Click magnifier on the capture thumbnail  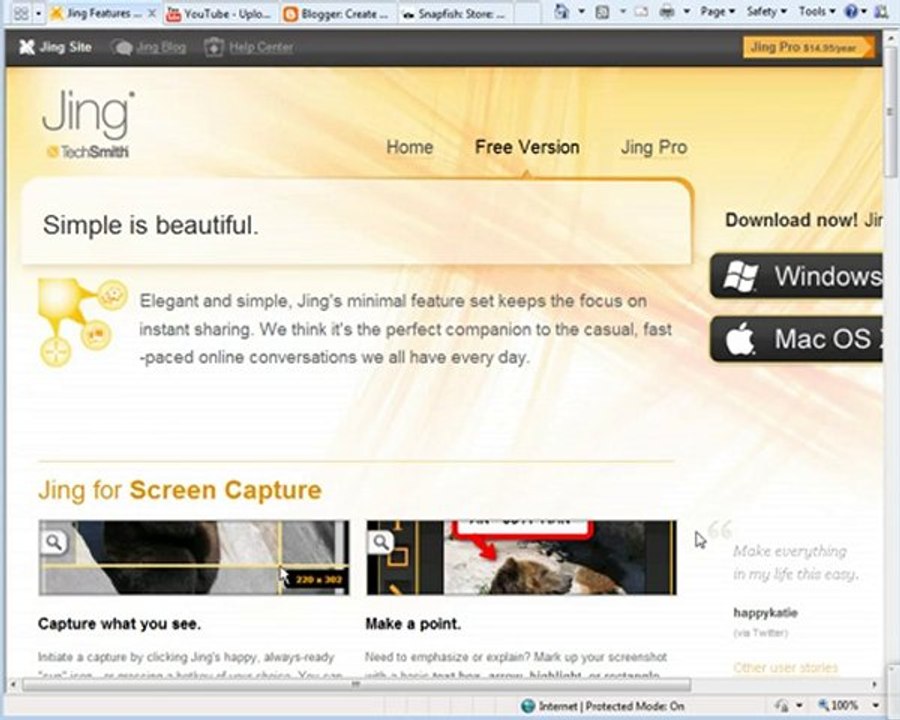[x=55, y=542]
